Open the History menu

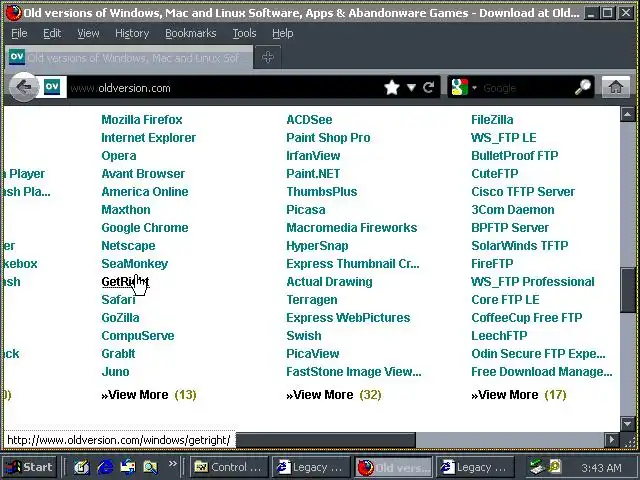coord(132,33)
